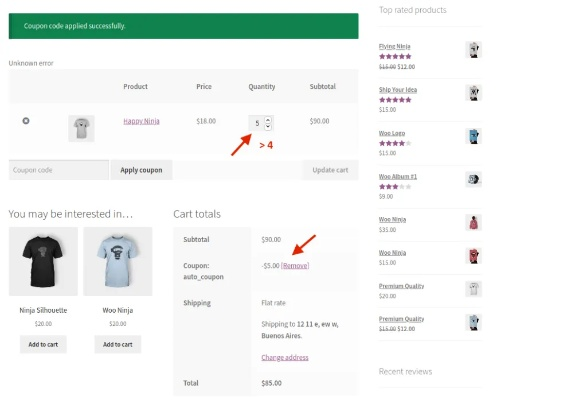The image size is (587, 400).
Task: Remove the auto_coupon discount
Action: 295,266
